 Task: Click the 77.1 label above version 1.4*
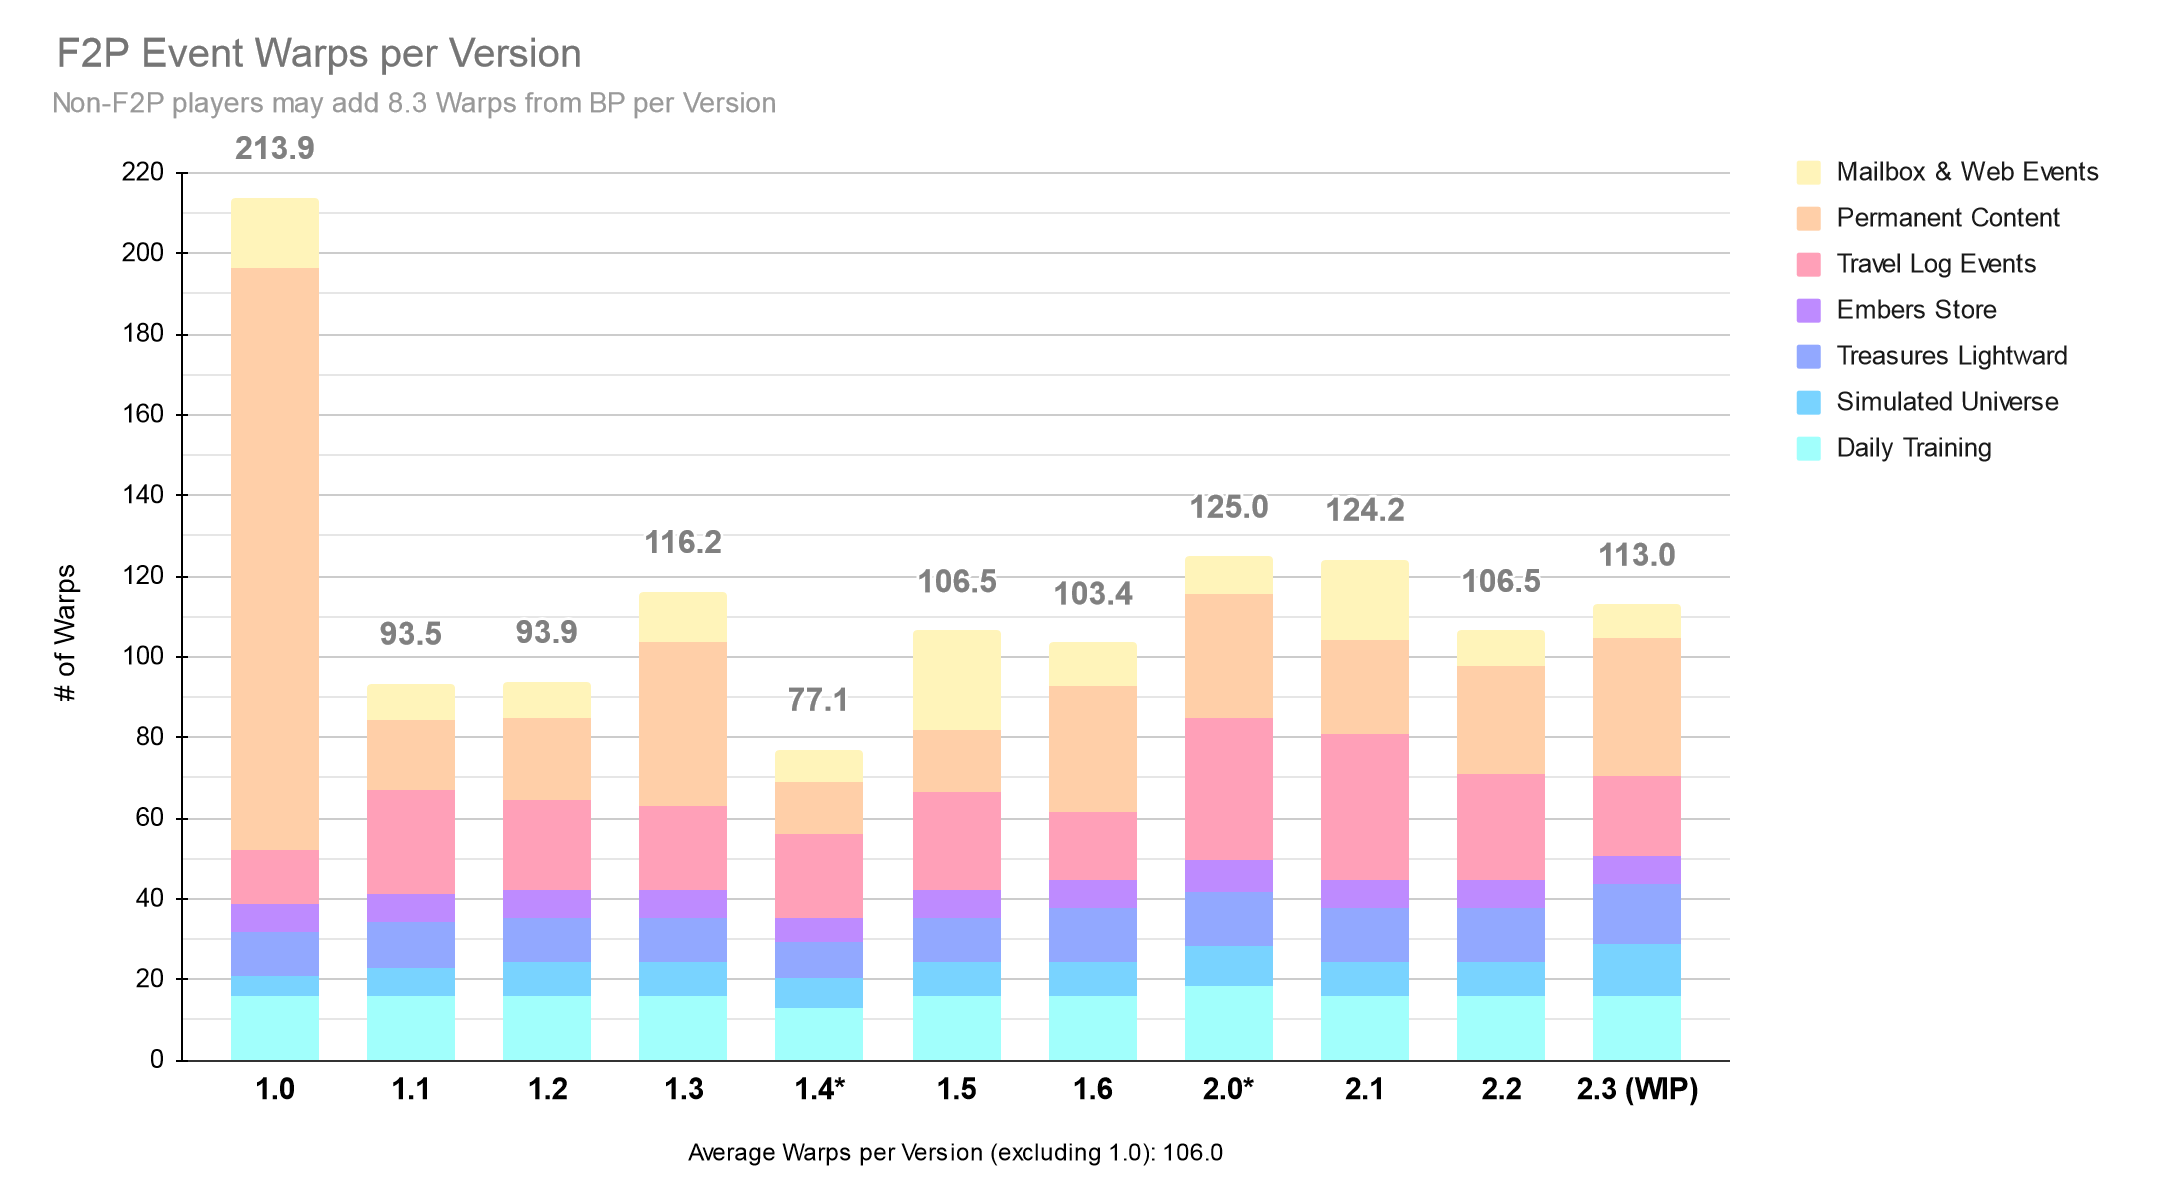click(818, 700)
